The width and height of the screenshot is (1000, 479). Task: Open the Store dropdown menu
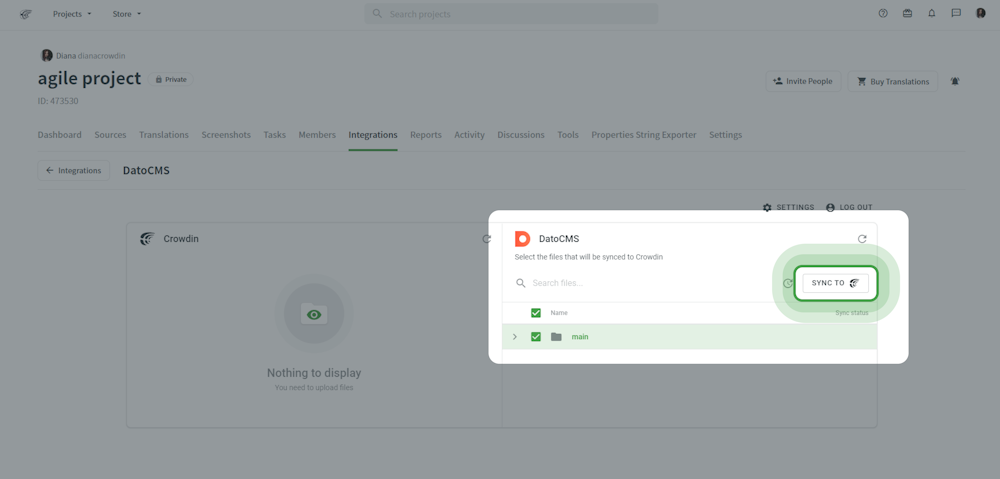[127, 14]
